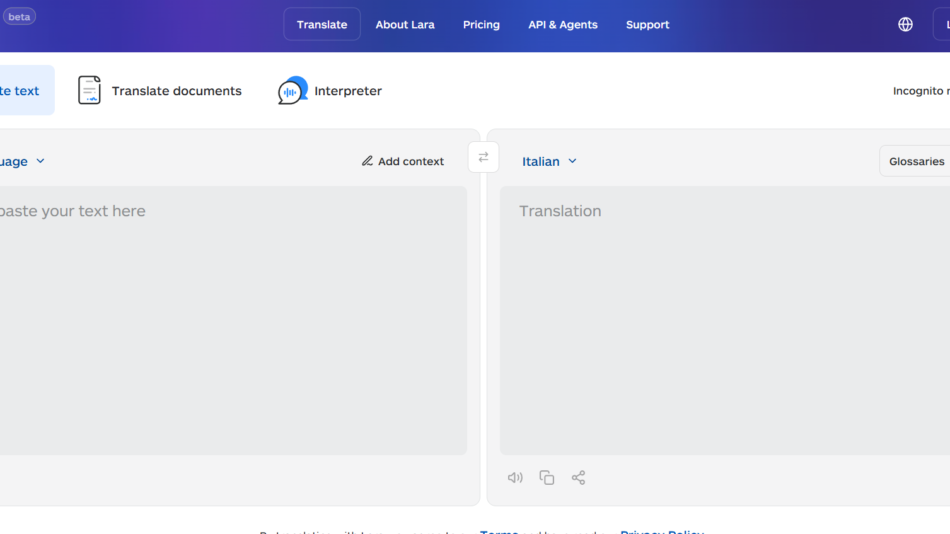Click the Add context pencil icon

[367, 161]
